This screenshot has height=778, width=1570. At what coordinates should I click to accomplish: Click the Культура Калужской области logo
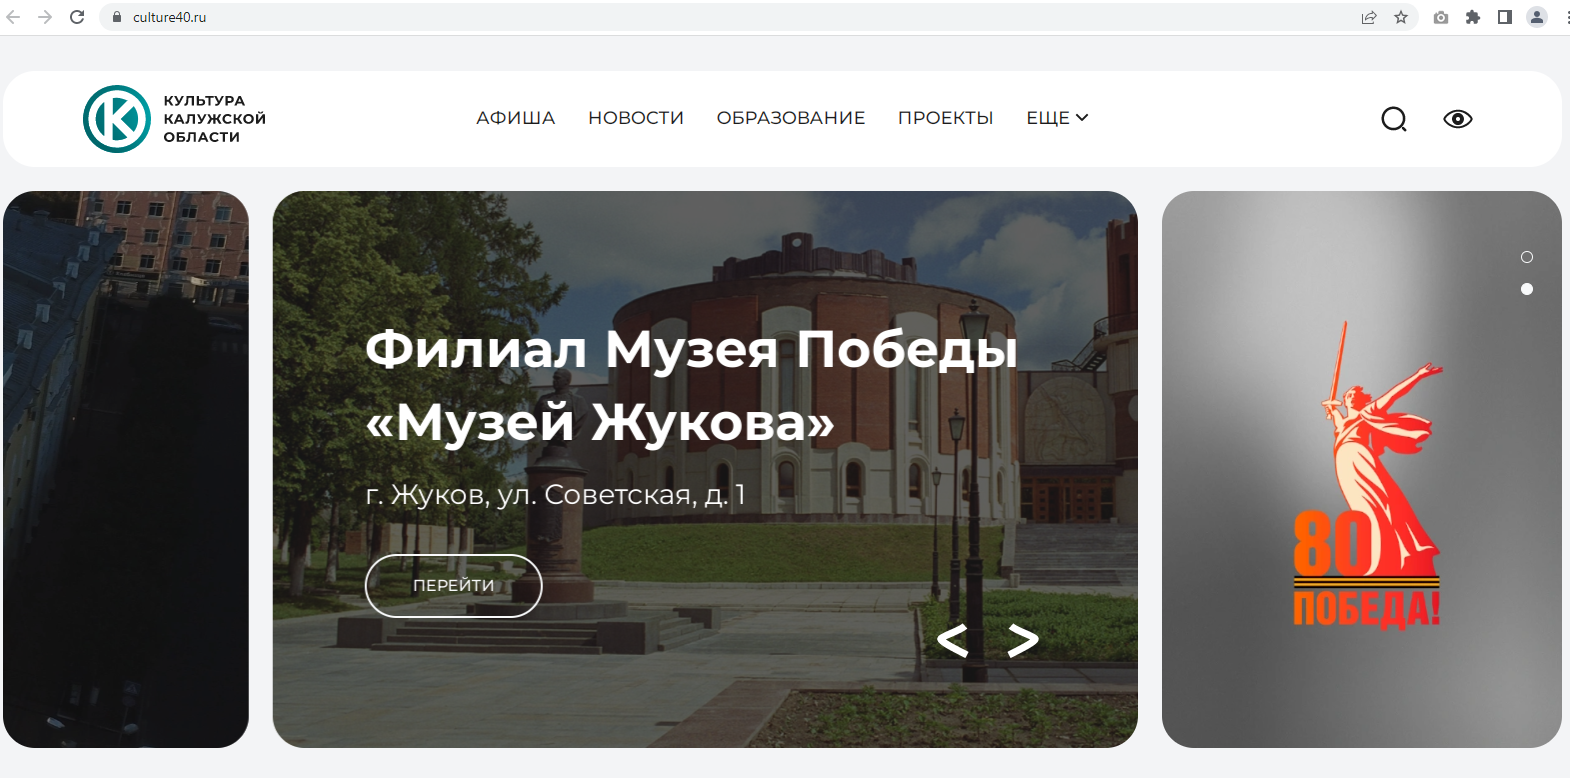[117, 119]
